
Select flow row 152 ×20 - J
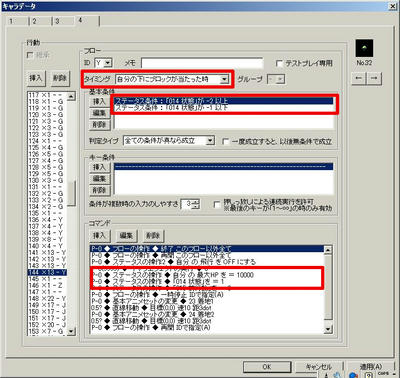coord(47,325)
